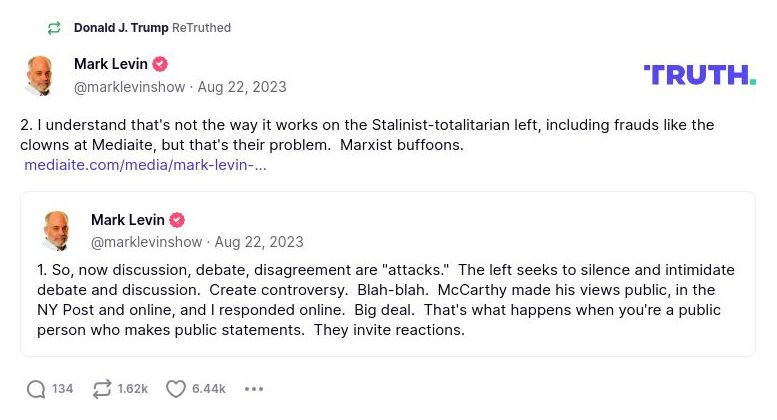Like the post with the heart icon
777x420 pixels.
(175, 389)
